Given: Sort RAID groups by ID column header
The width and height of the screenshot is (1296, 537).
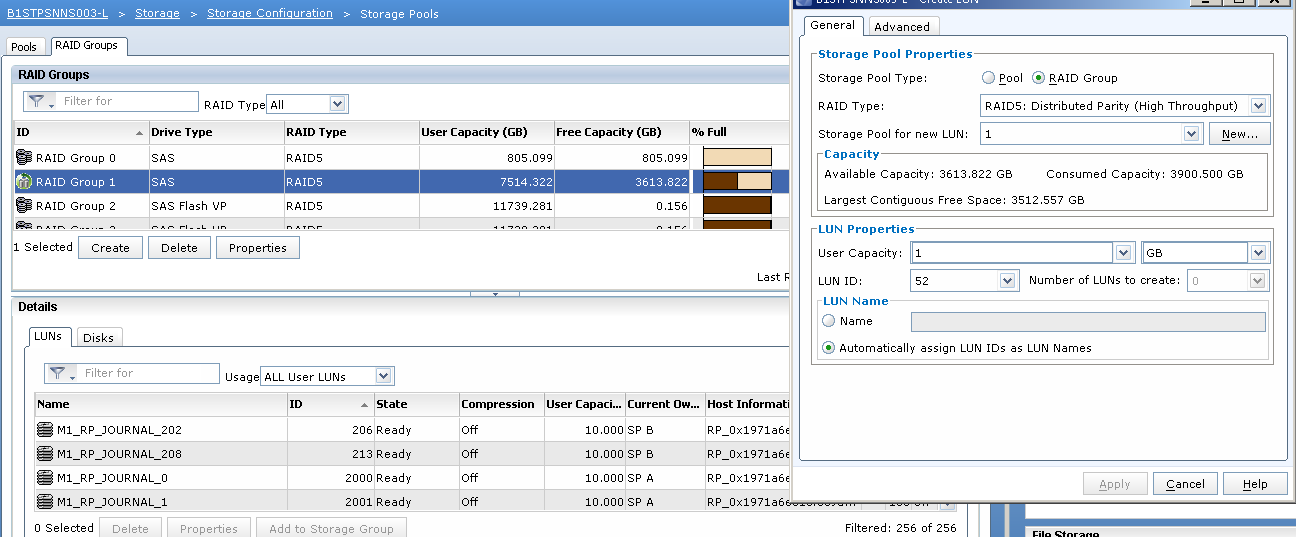Looking at the screenshot, I should point(81,132).
